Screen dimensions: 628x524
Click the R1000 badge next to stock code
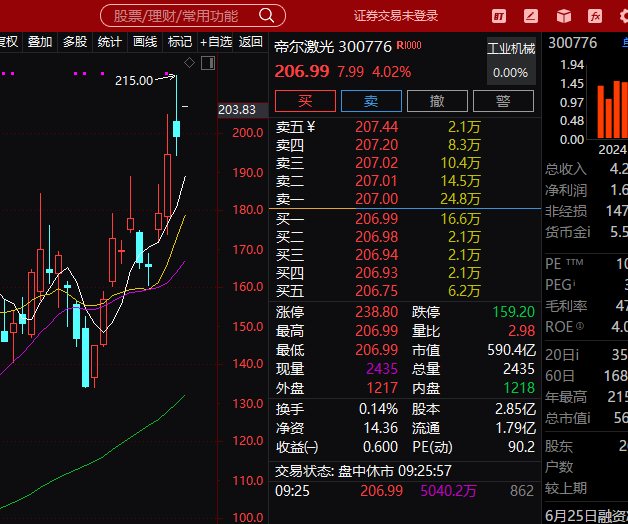(409, 45)
